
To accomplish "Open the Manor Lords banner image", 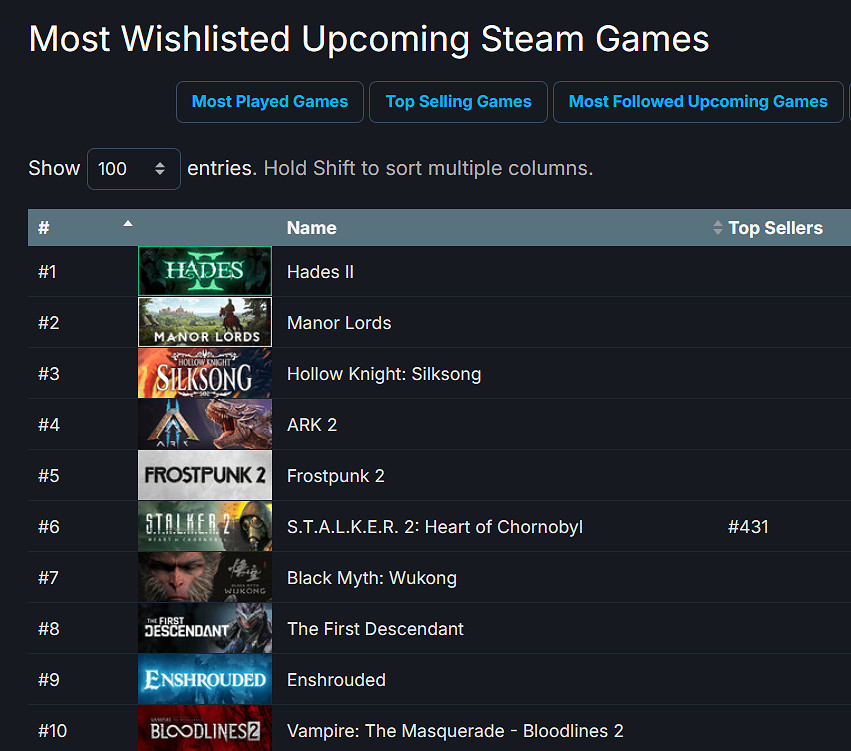I will [204, 322].
